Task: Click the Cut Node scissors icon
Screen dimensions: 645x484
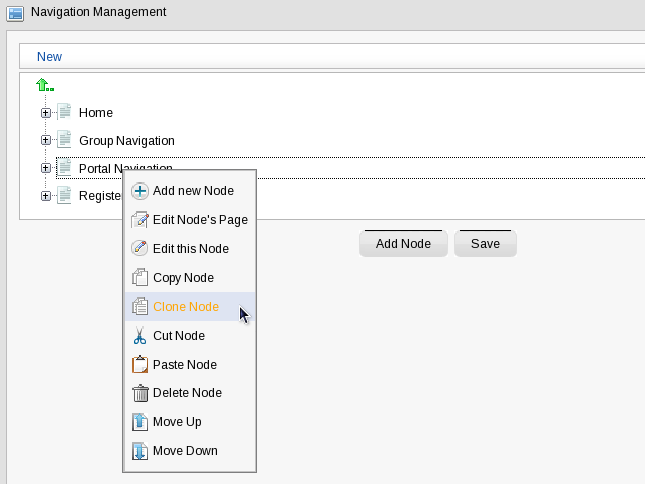Action: click(x=140, y=336)
